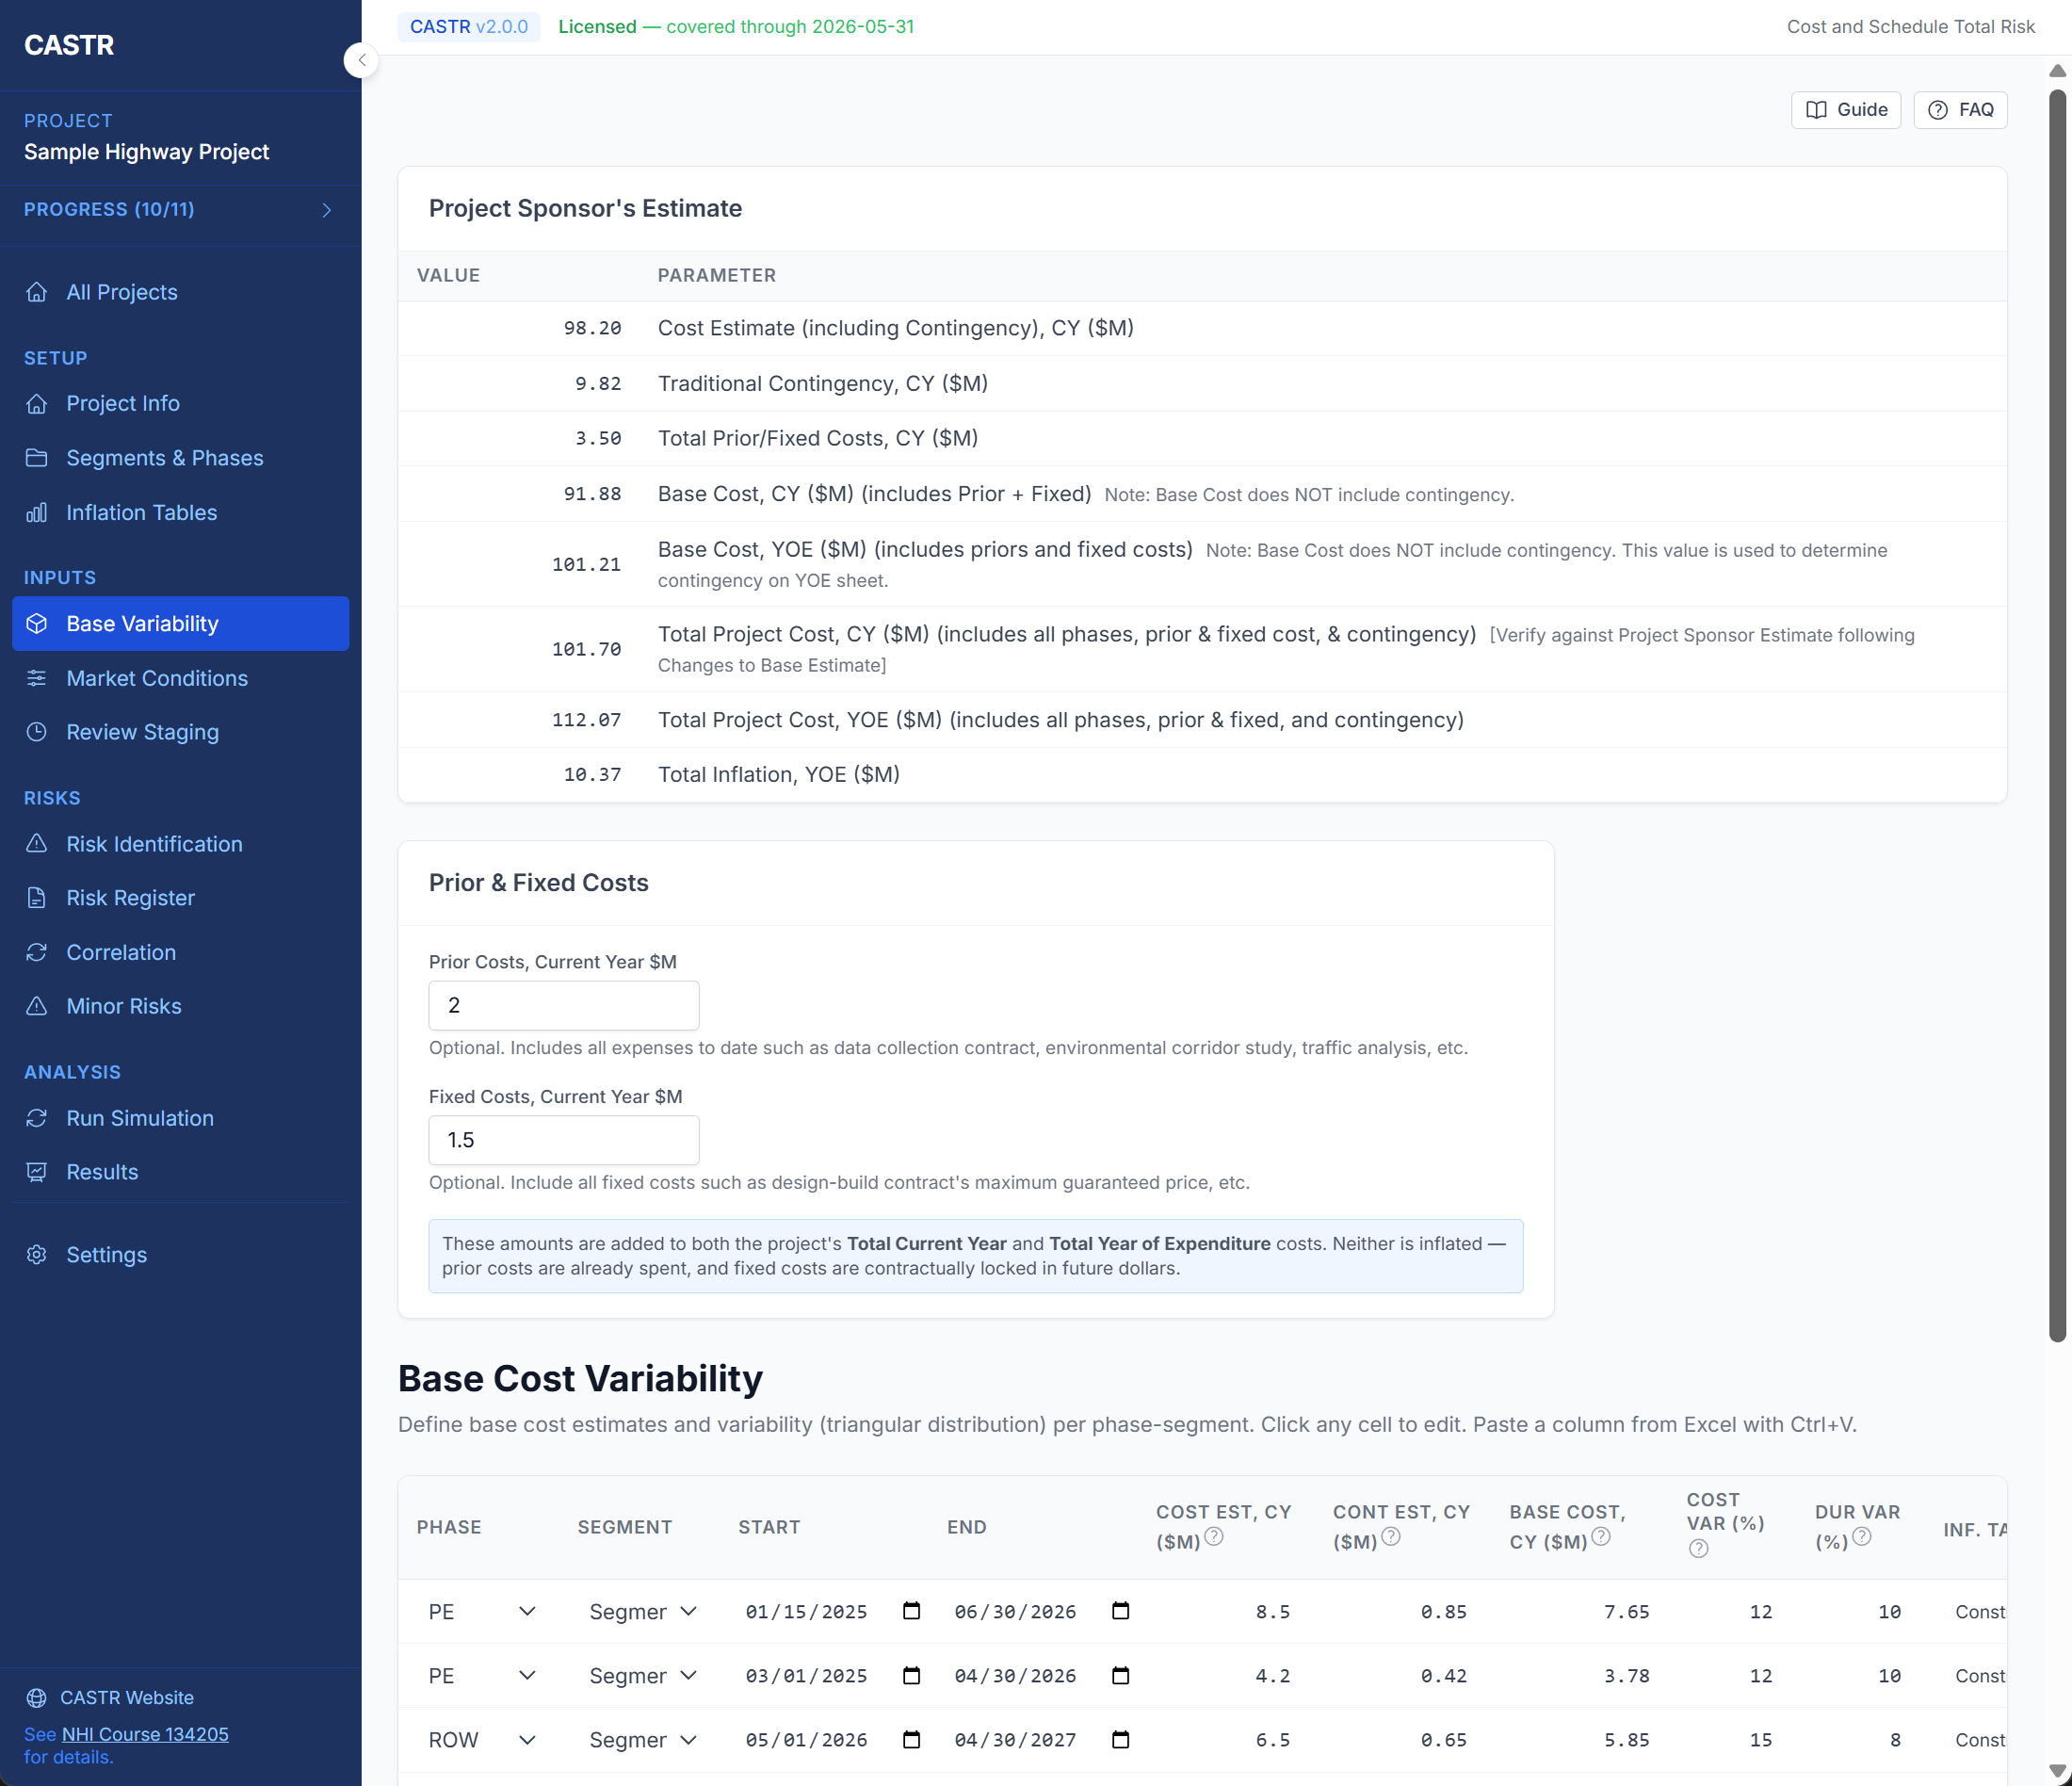Click the Project Info house icon
This screenshot has height=1786, width=2072.
click(37, 403)
